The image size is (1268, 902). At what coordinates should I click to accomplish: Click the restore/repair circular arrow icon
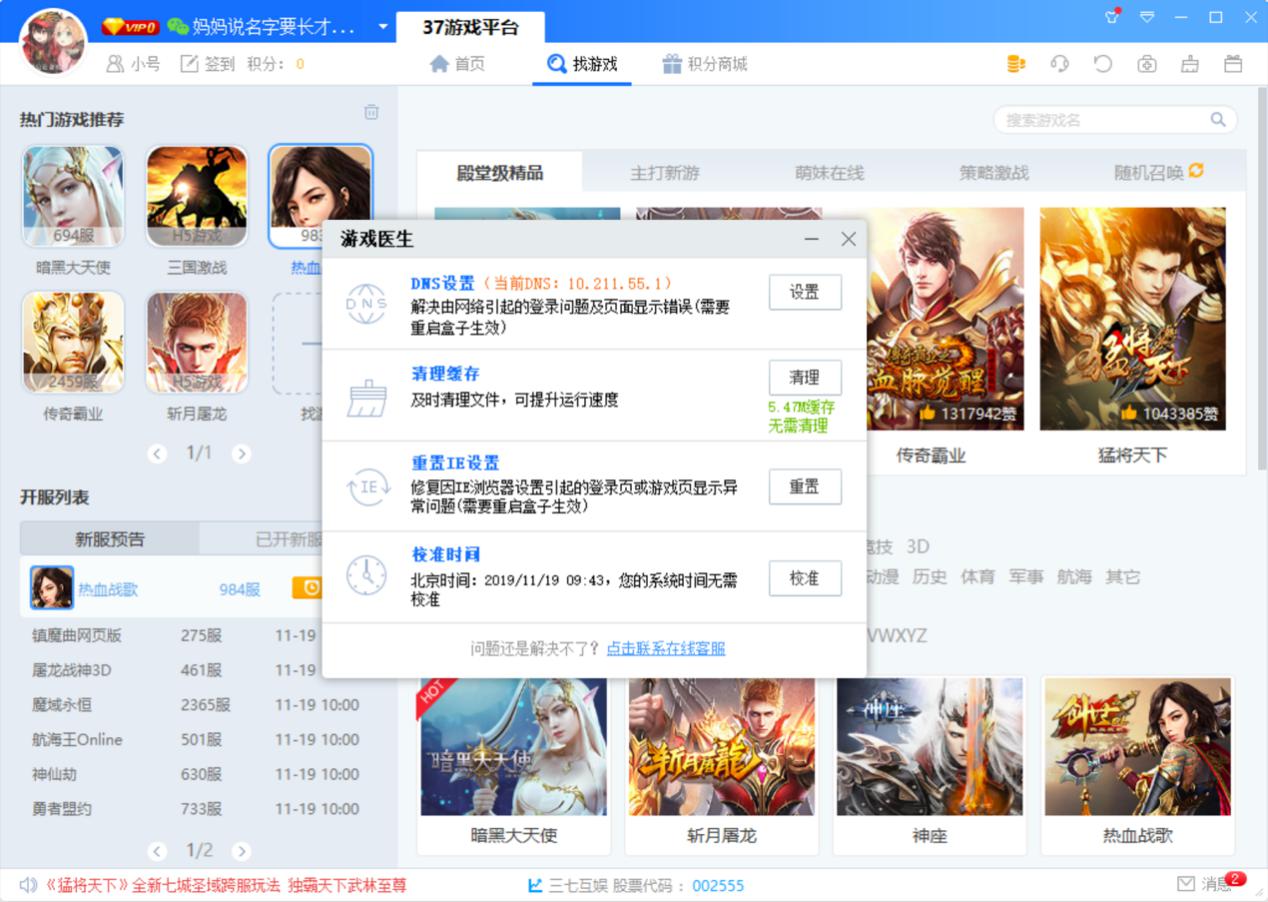[x=1103, y=62]
